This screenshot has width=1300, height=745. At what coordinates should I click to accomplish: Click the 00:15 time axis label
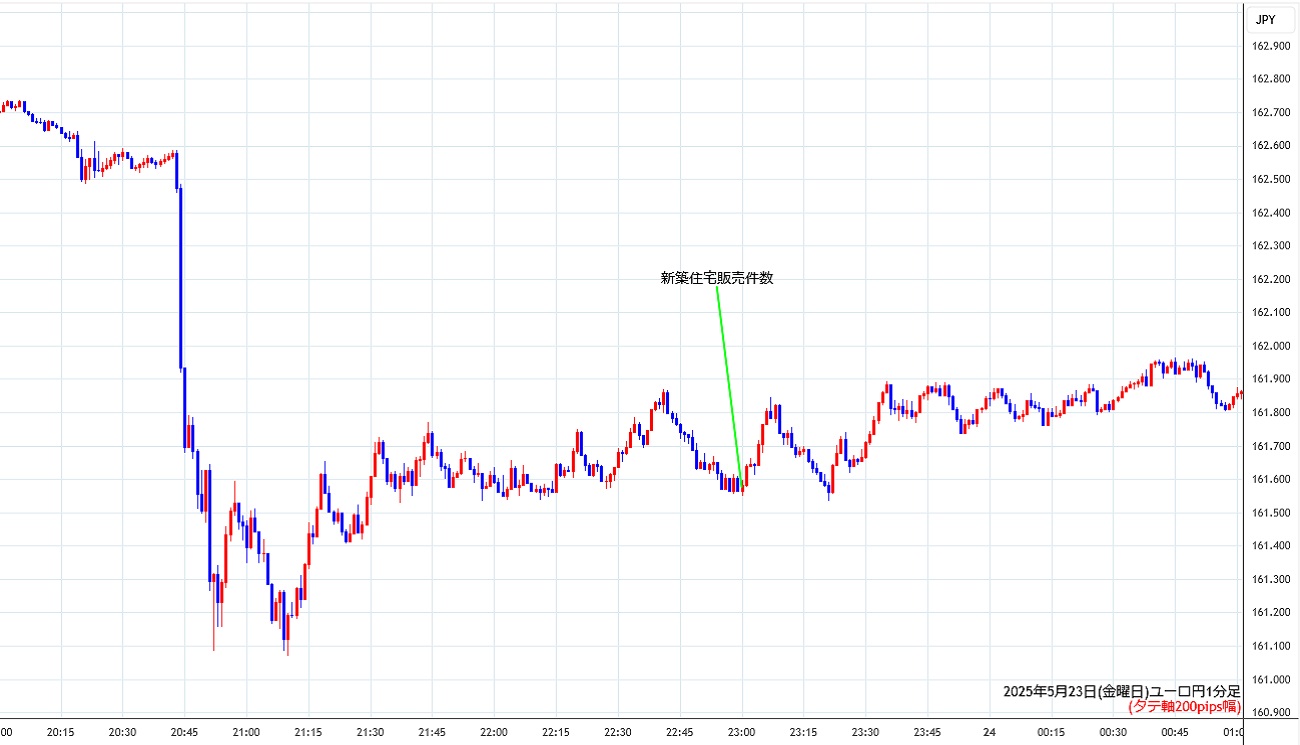[x=1052, y=732]
